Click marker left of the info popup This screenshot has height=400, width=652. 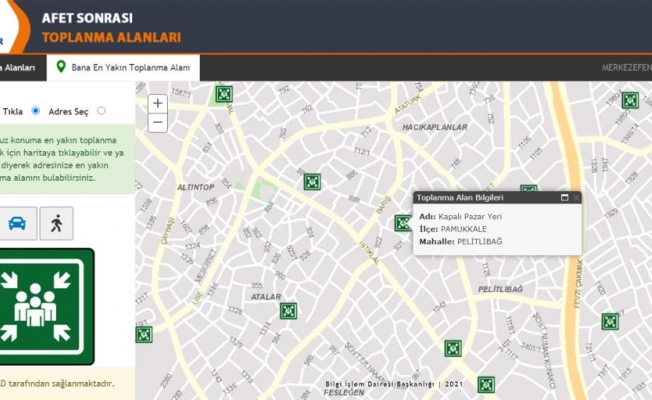[402, 223]
